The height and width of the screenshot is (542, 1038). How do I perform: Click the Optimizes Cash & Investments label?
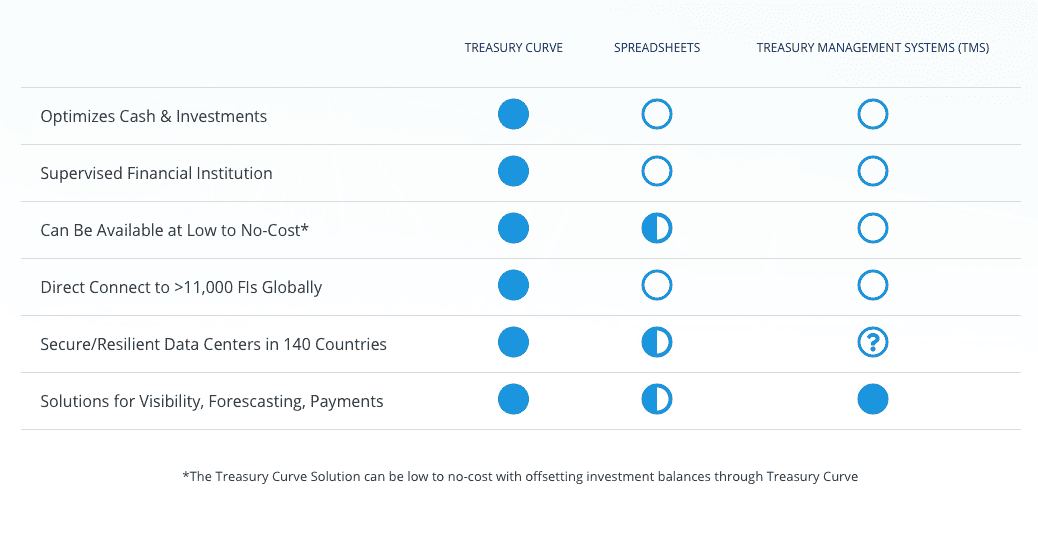pyautogui.click(x=154, y=116)
